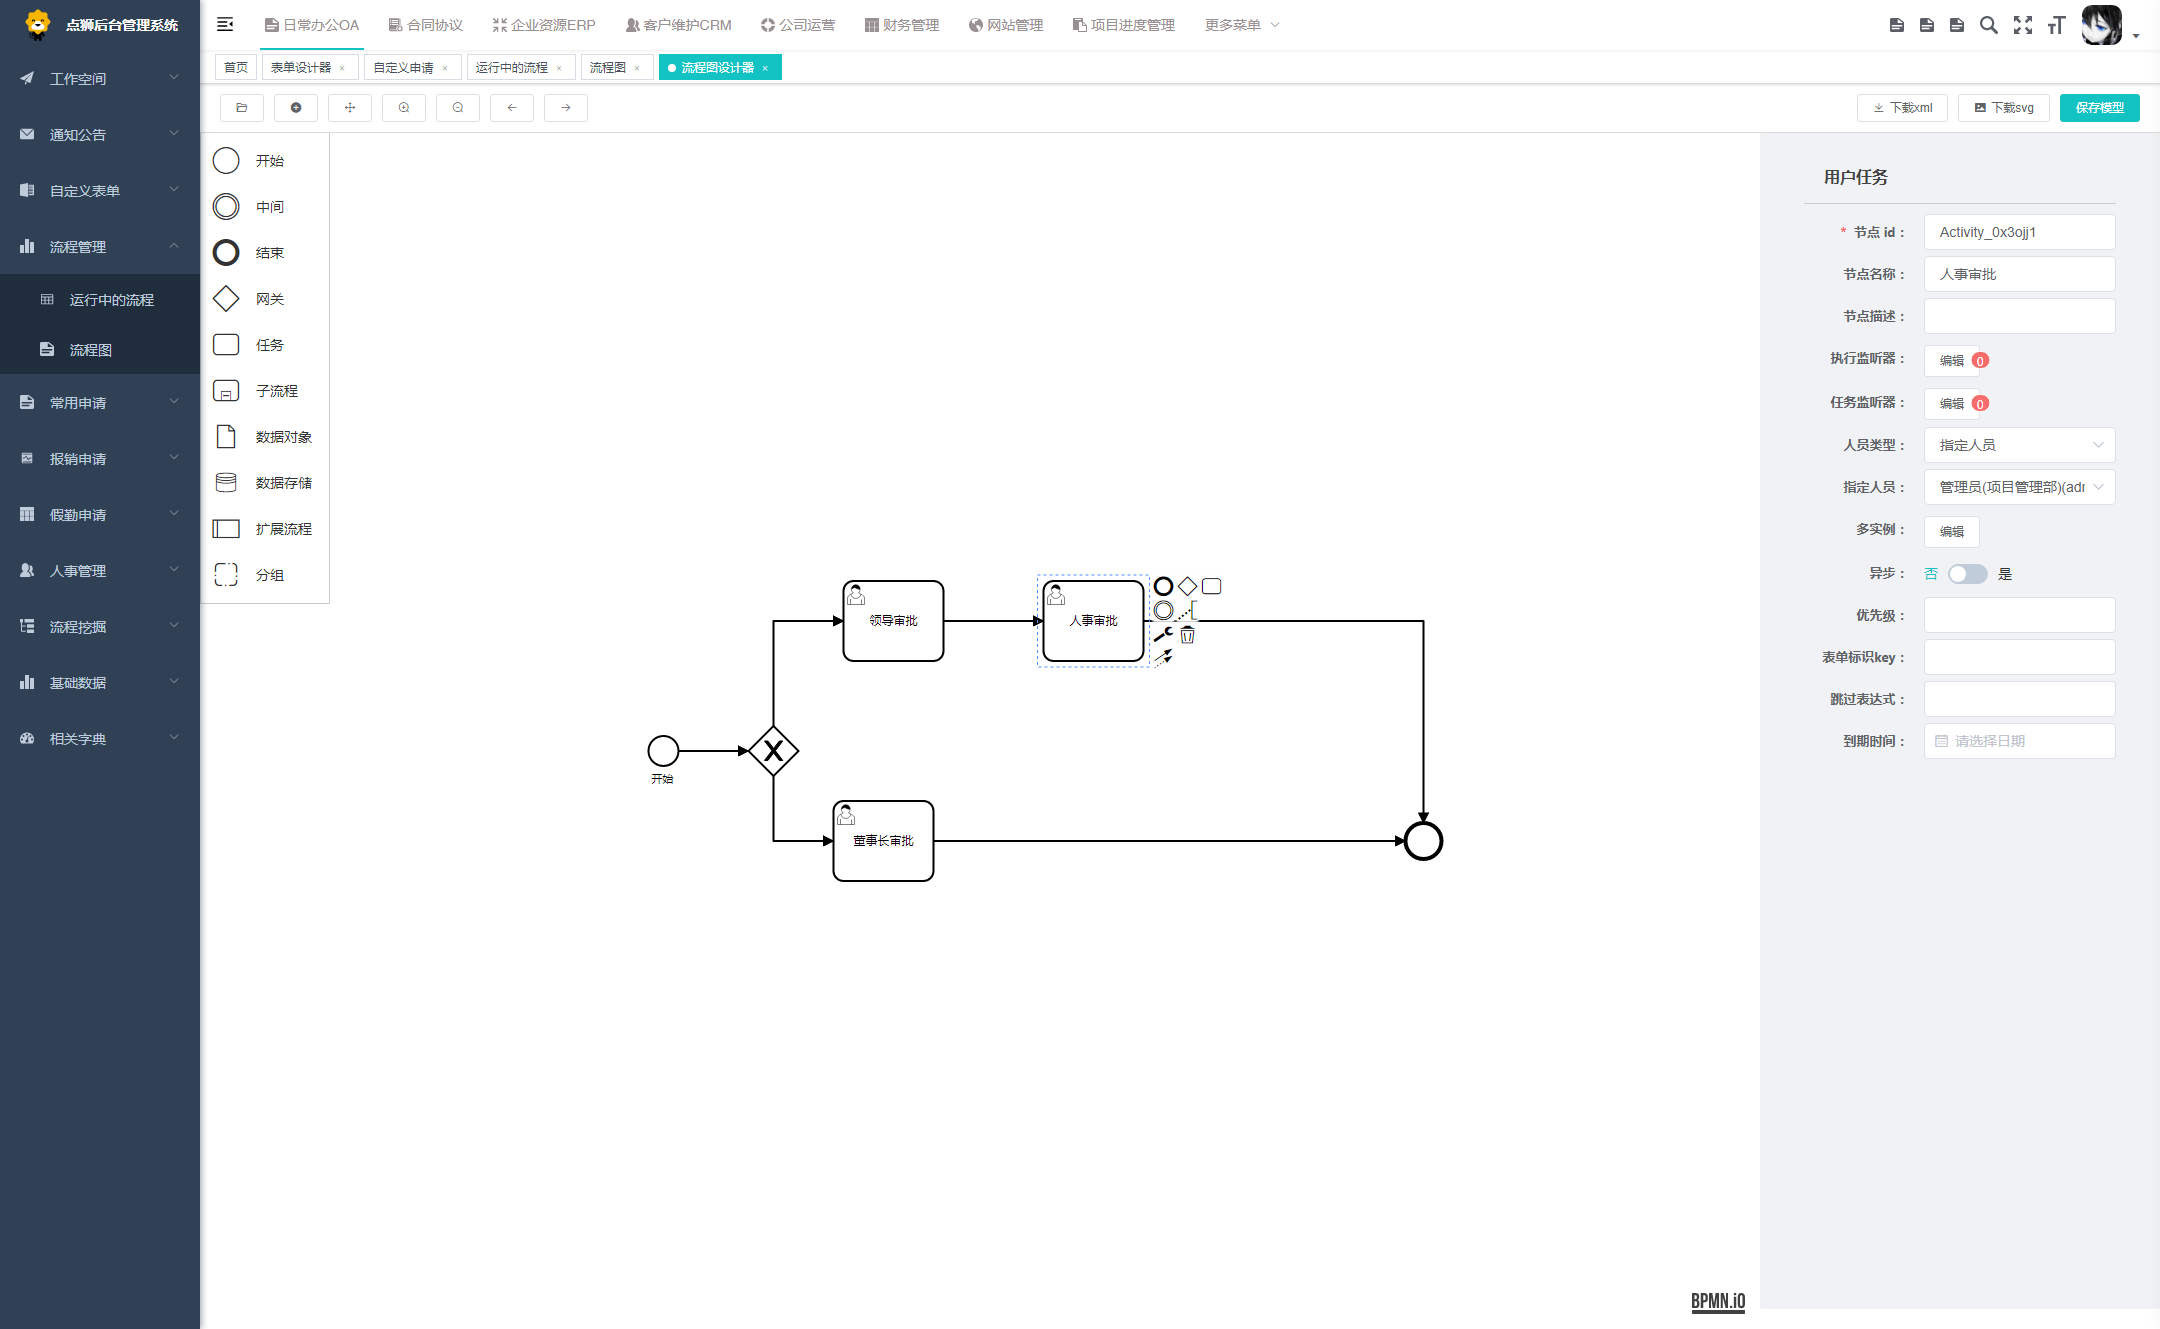Click the zoom in toolbar button

pyautogui.click(x=404, y=108)
